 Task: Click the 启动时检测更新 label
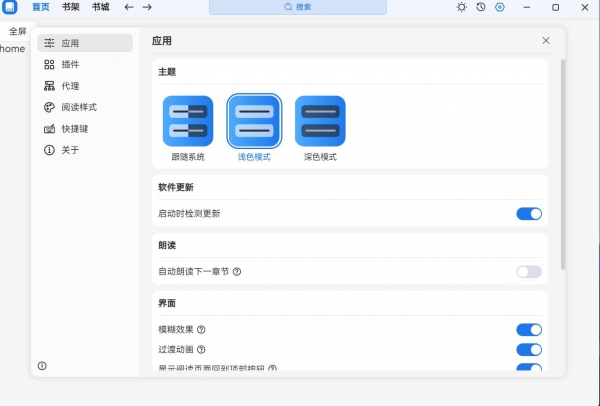click(x=189, y=214)
